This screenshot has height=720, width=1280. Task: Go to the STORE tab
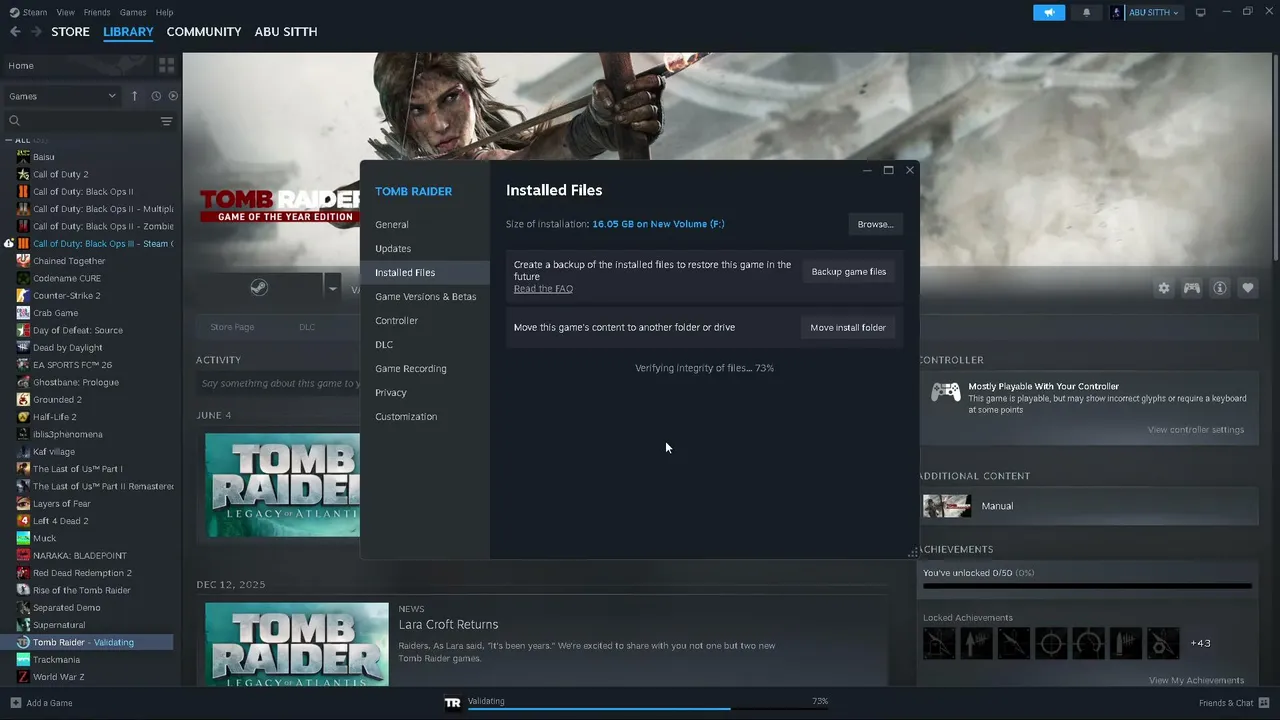pos(70,32)
